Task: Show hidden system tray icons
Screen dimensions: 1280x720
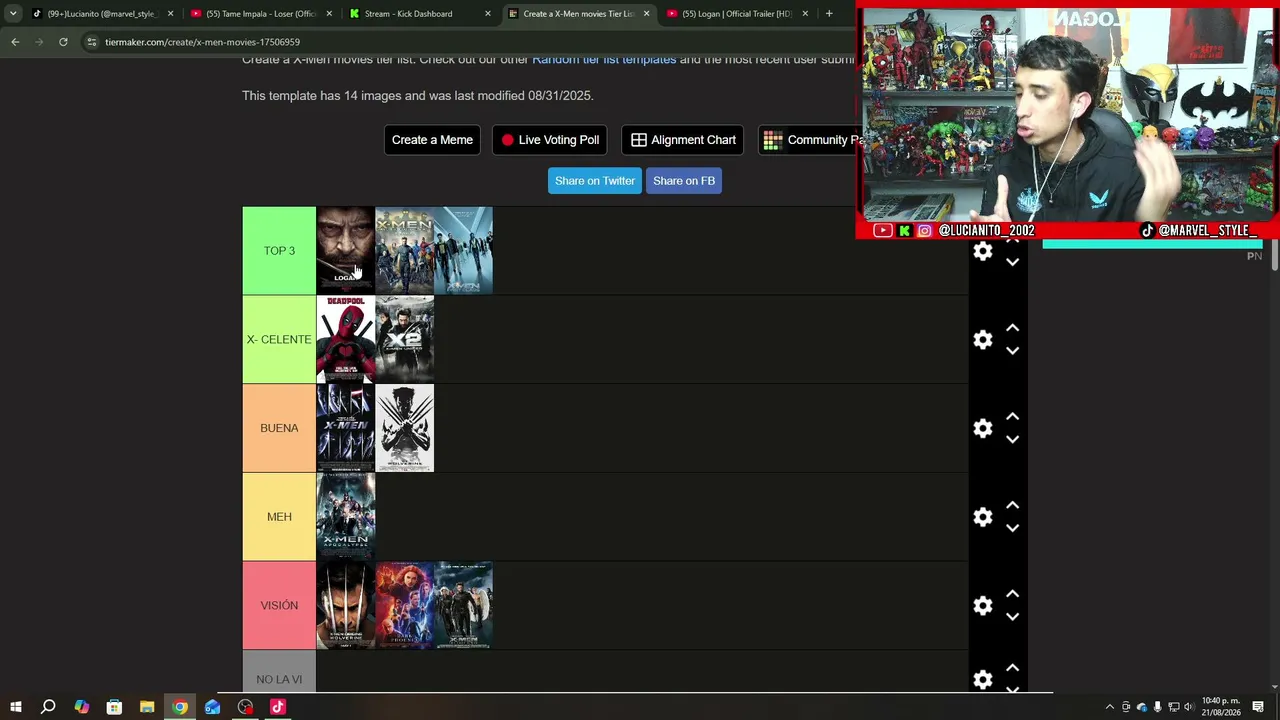Action: coord(1109,707)
